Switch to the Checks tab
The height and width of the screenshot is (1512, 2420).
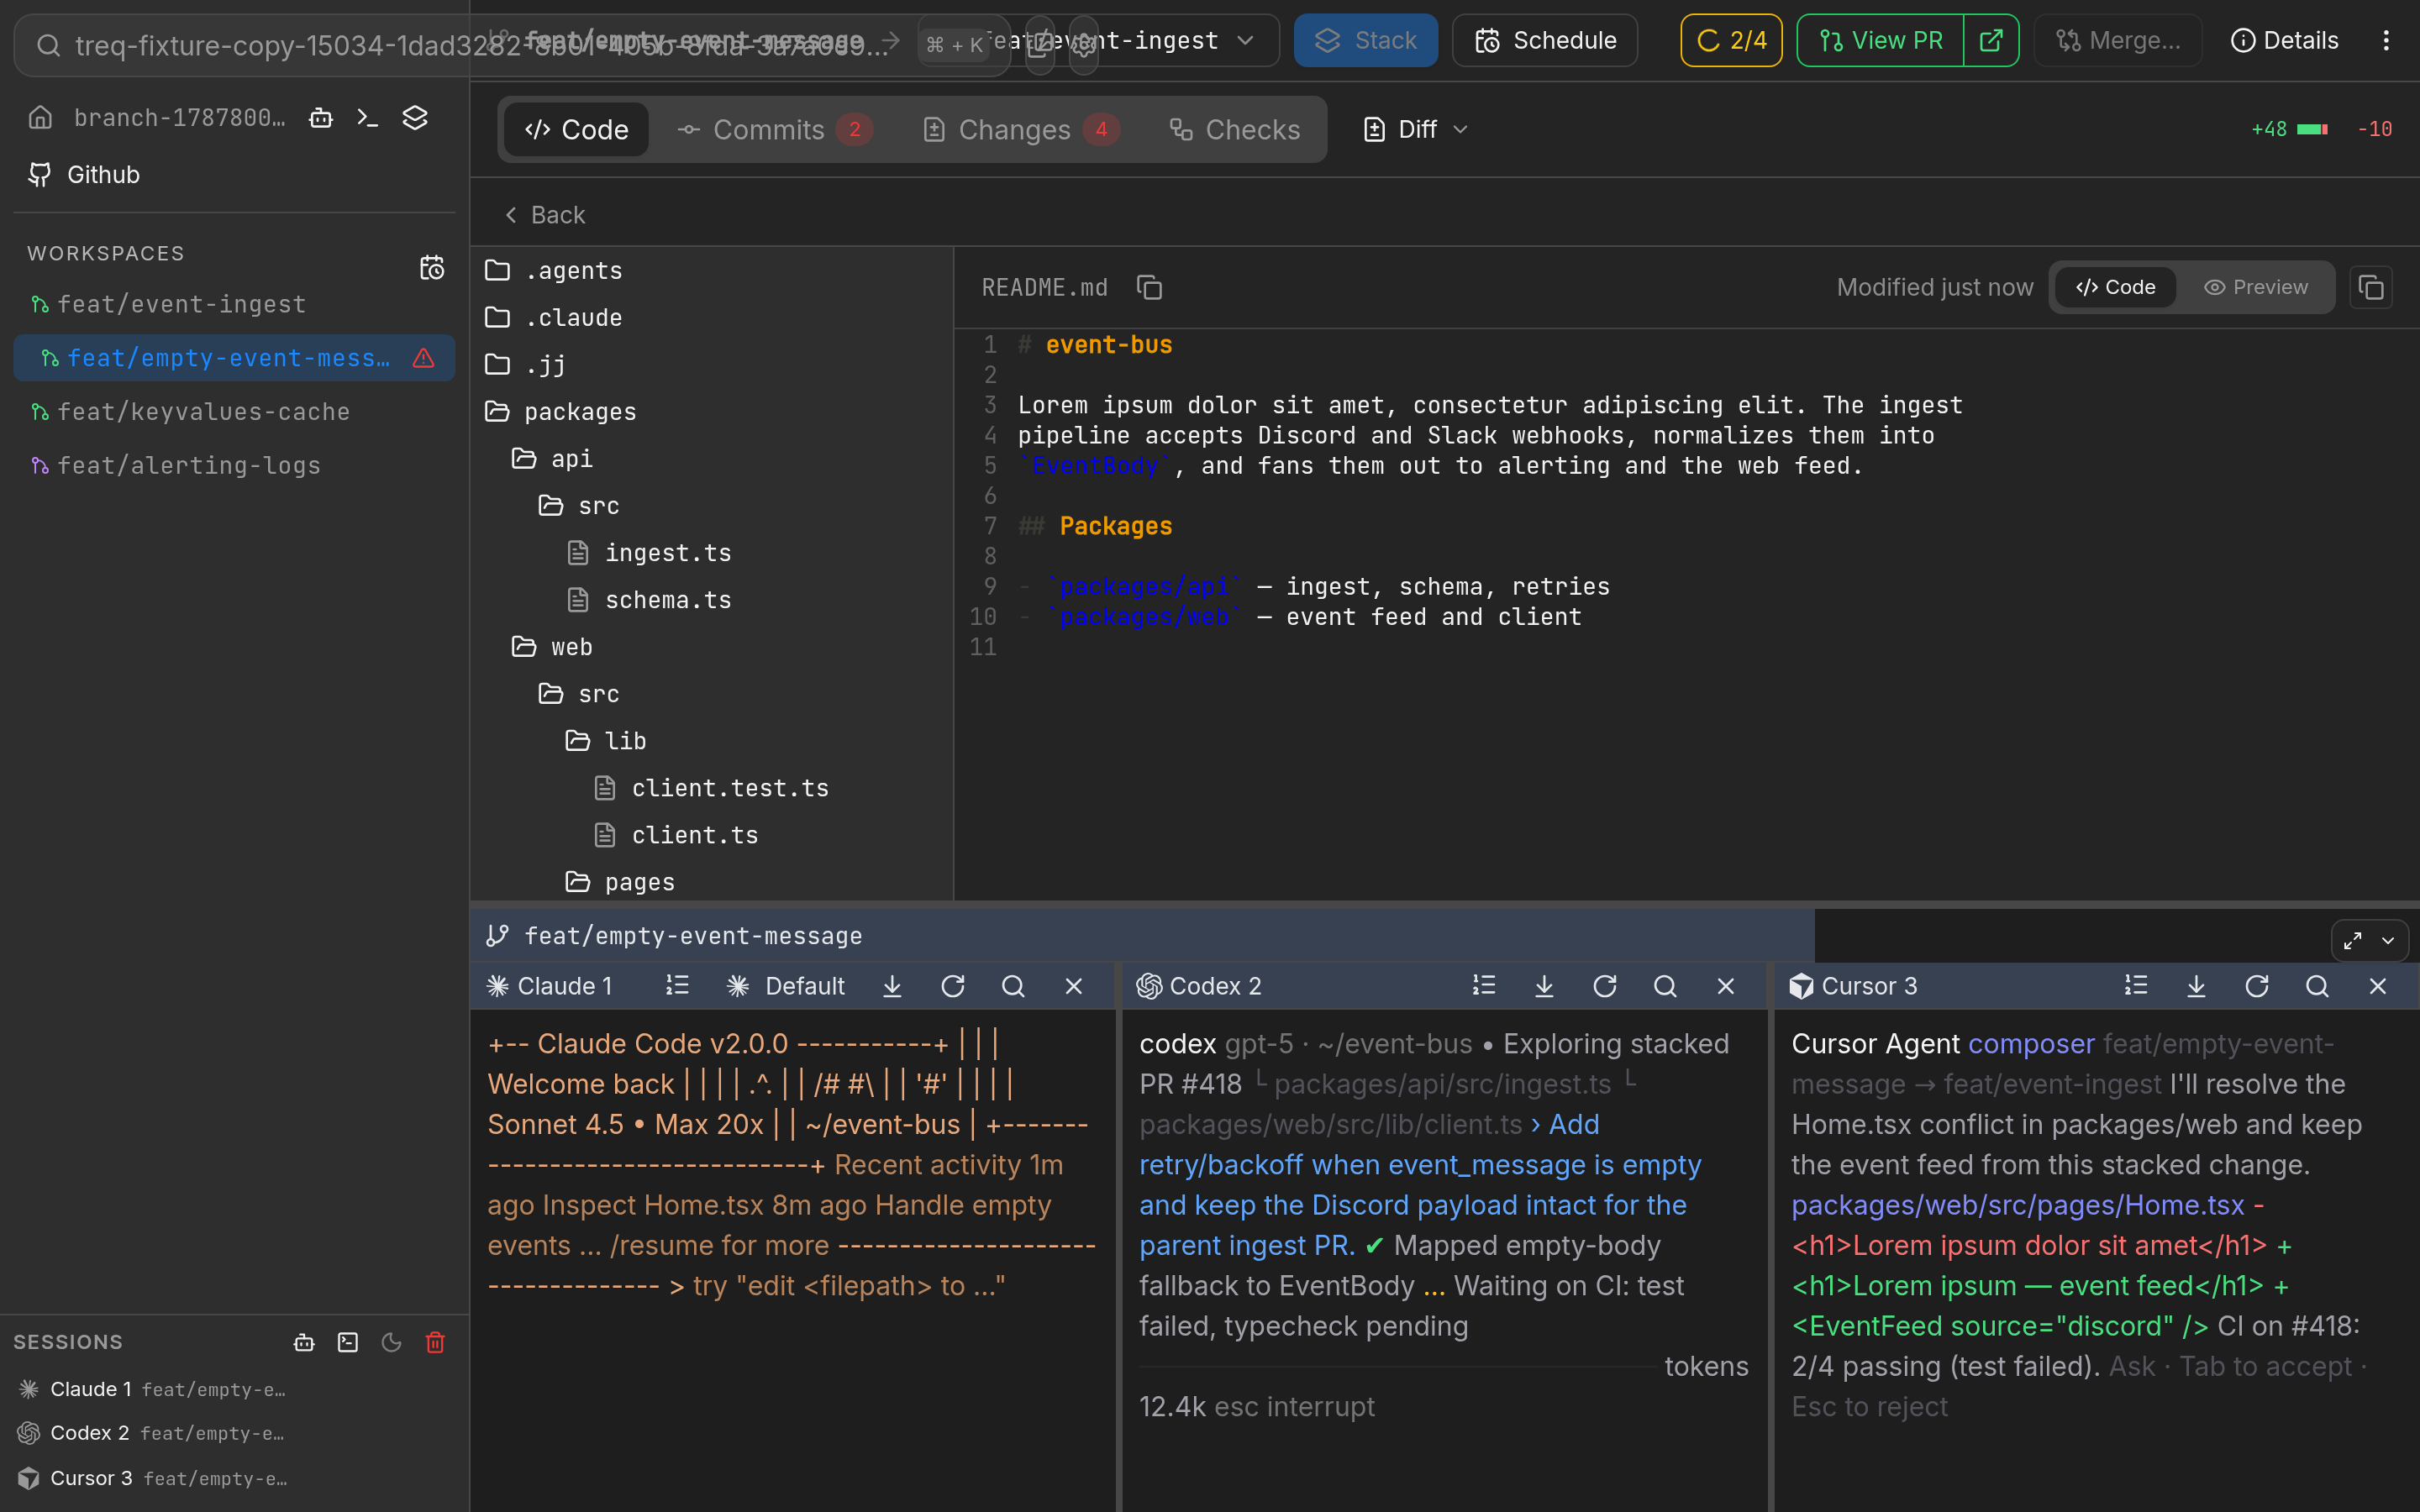point(1235,129)
